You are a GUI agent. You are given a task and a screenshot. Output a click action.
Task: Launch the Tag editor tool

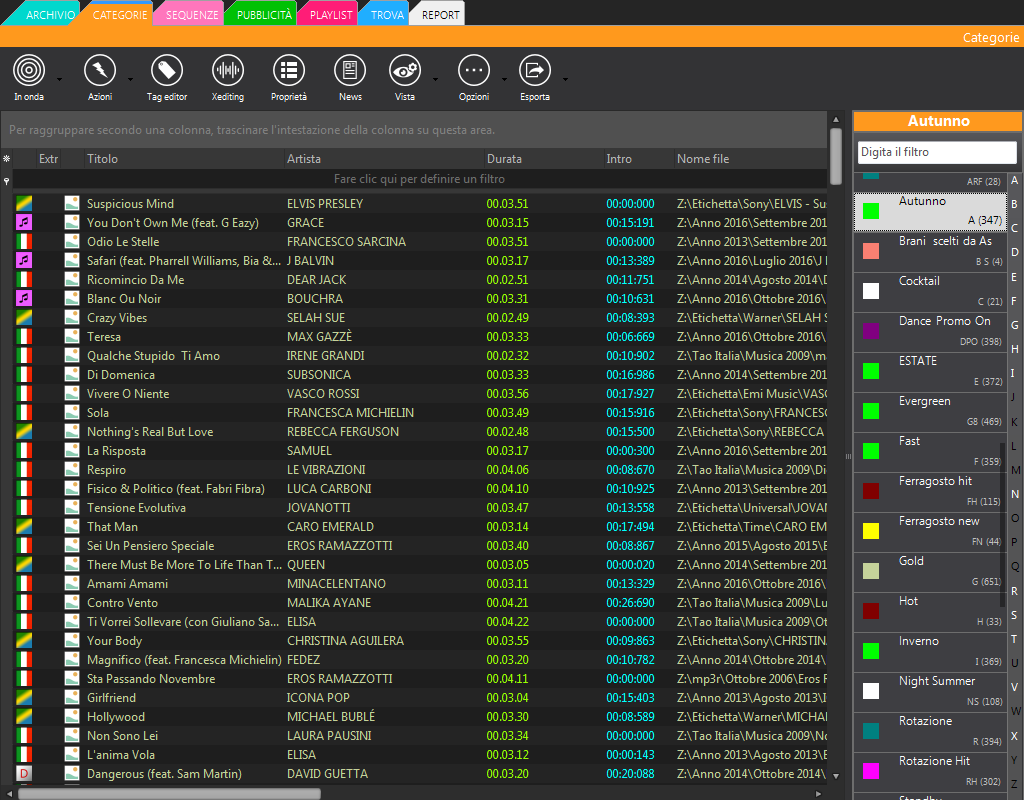coord(167,71)
